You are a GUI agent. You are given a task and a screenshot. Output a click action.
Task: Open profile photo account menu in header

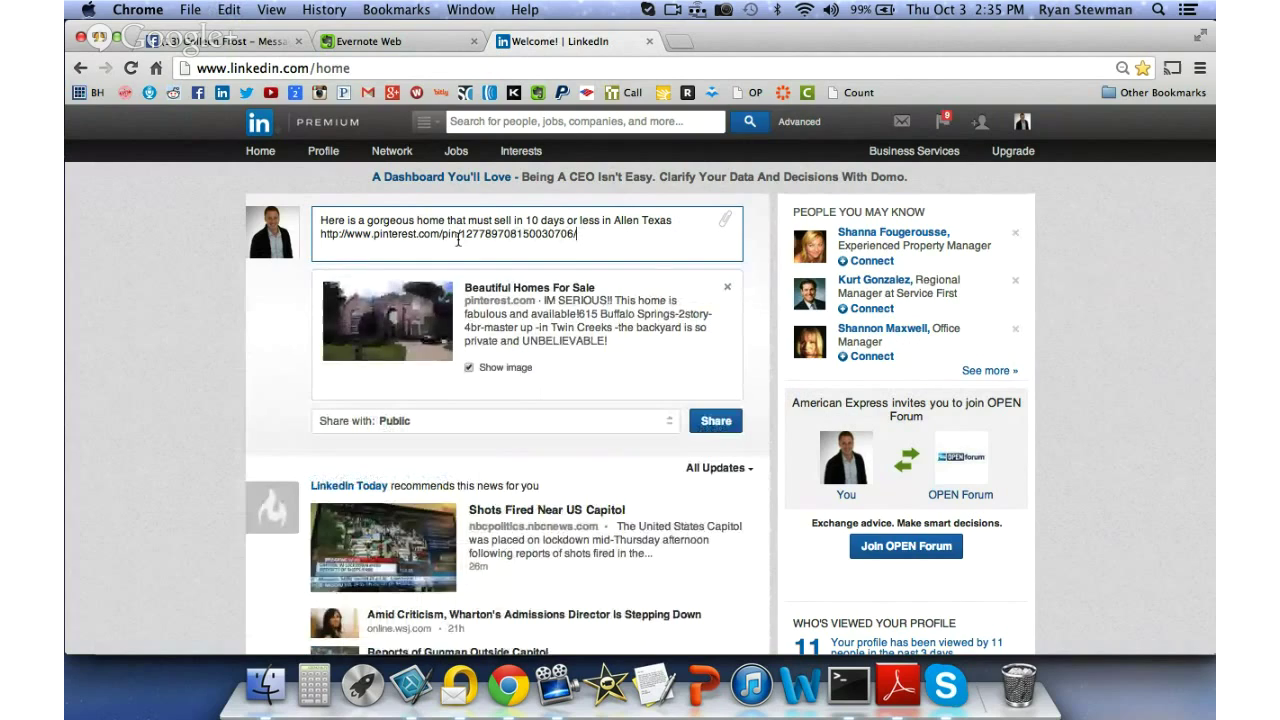[1022, 122]
